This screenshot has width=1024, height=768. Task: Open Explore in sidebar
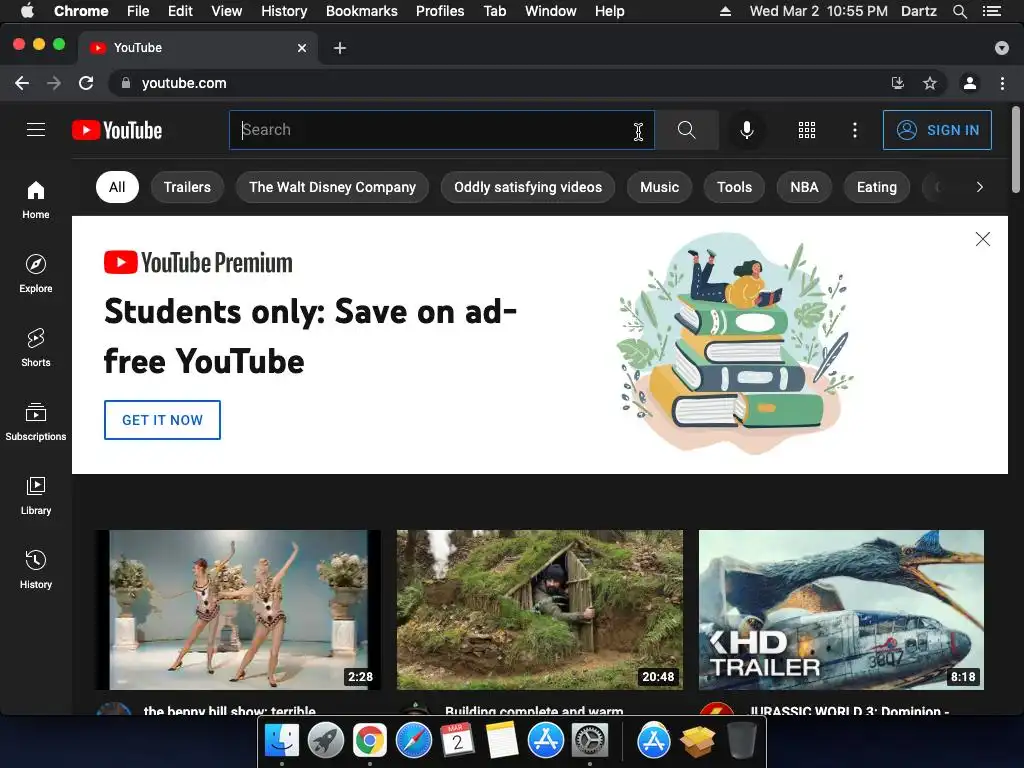click(x=36, y=274)
